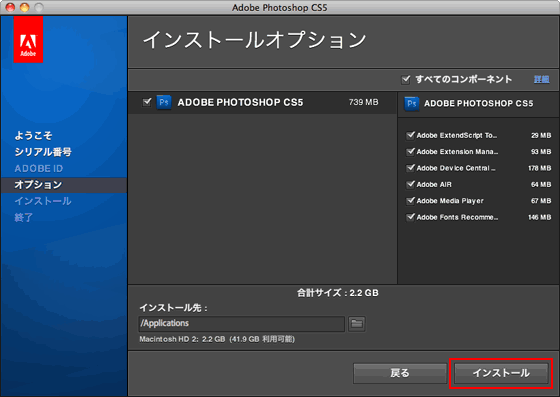This screenshot has height=397, width=560.
Task: Click the Ps icon in right panel header
Action: [411, 104]
